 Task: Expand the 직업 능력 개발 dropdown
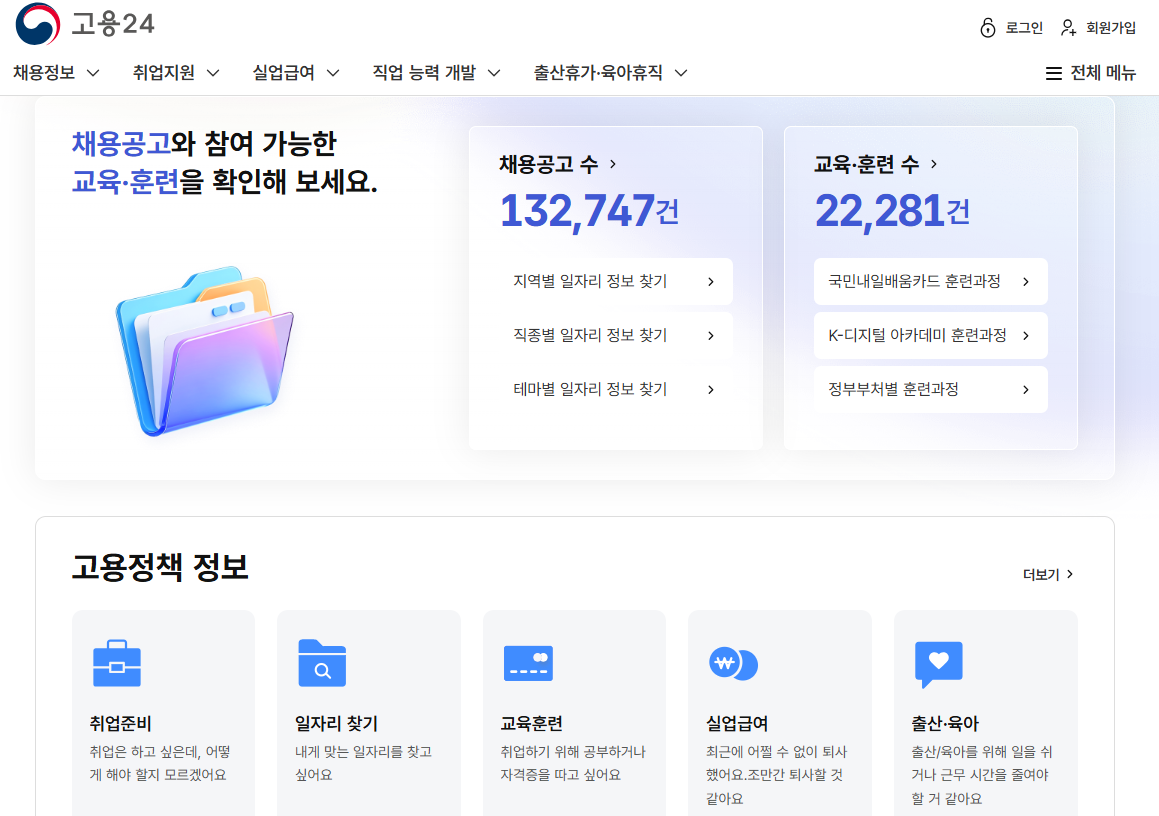click(x=435, y=72)
